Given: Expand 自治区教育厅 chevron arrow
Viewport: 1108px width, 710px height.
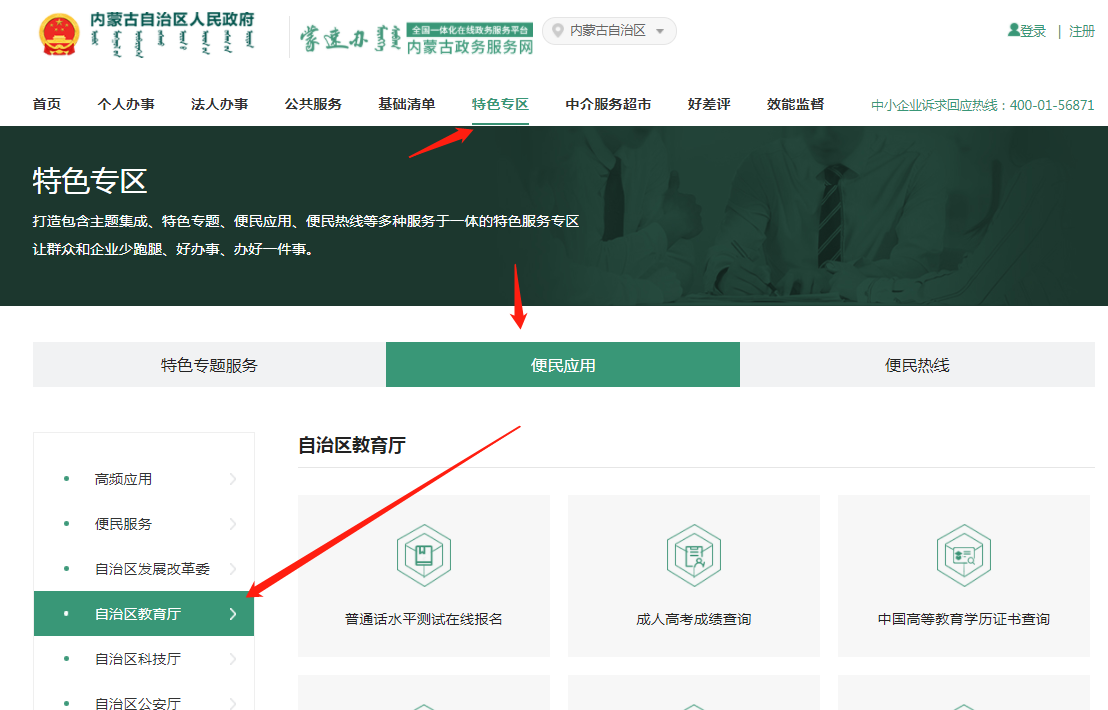Looking at the screenshot, I should [233, 614].
